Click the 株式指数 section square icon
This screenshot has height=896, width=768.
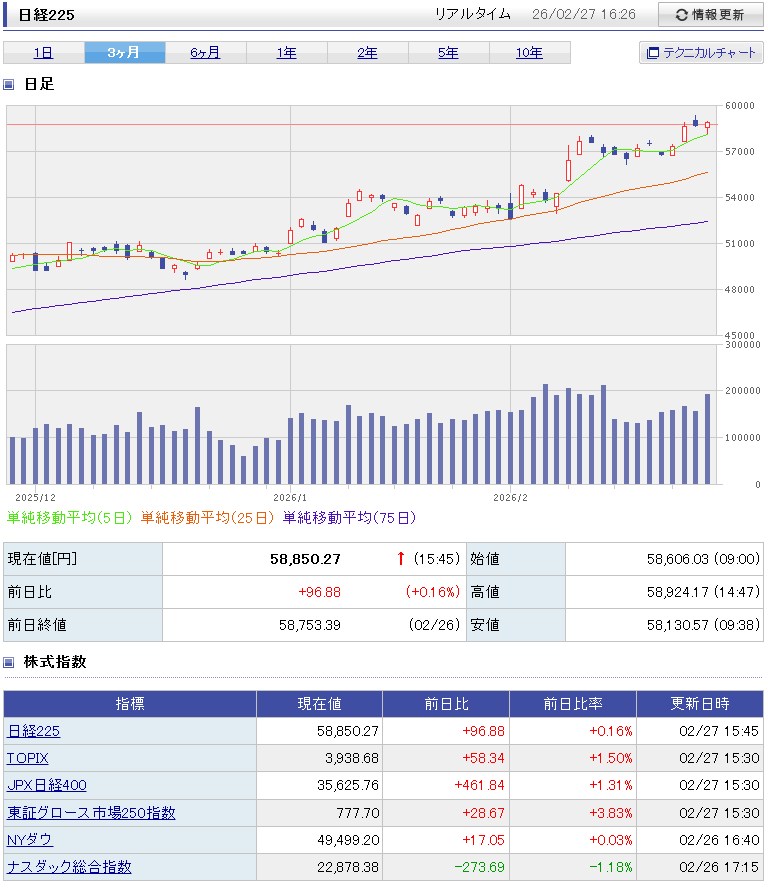[x=9, y=662]
